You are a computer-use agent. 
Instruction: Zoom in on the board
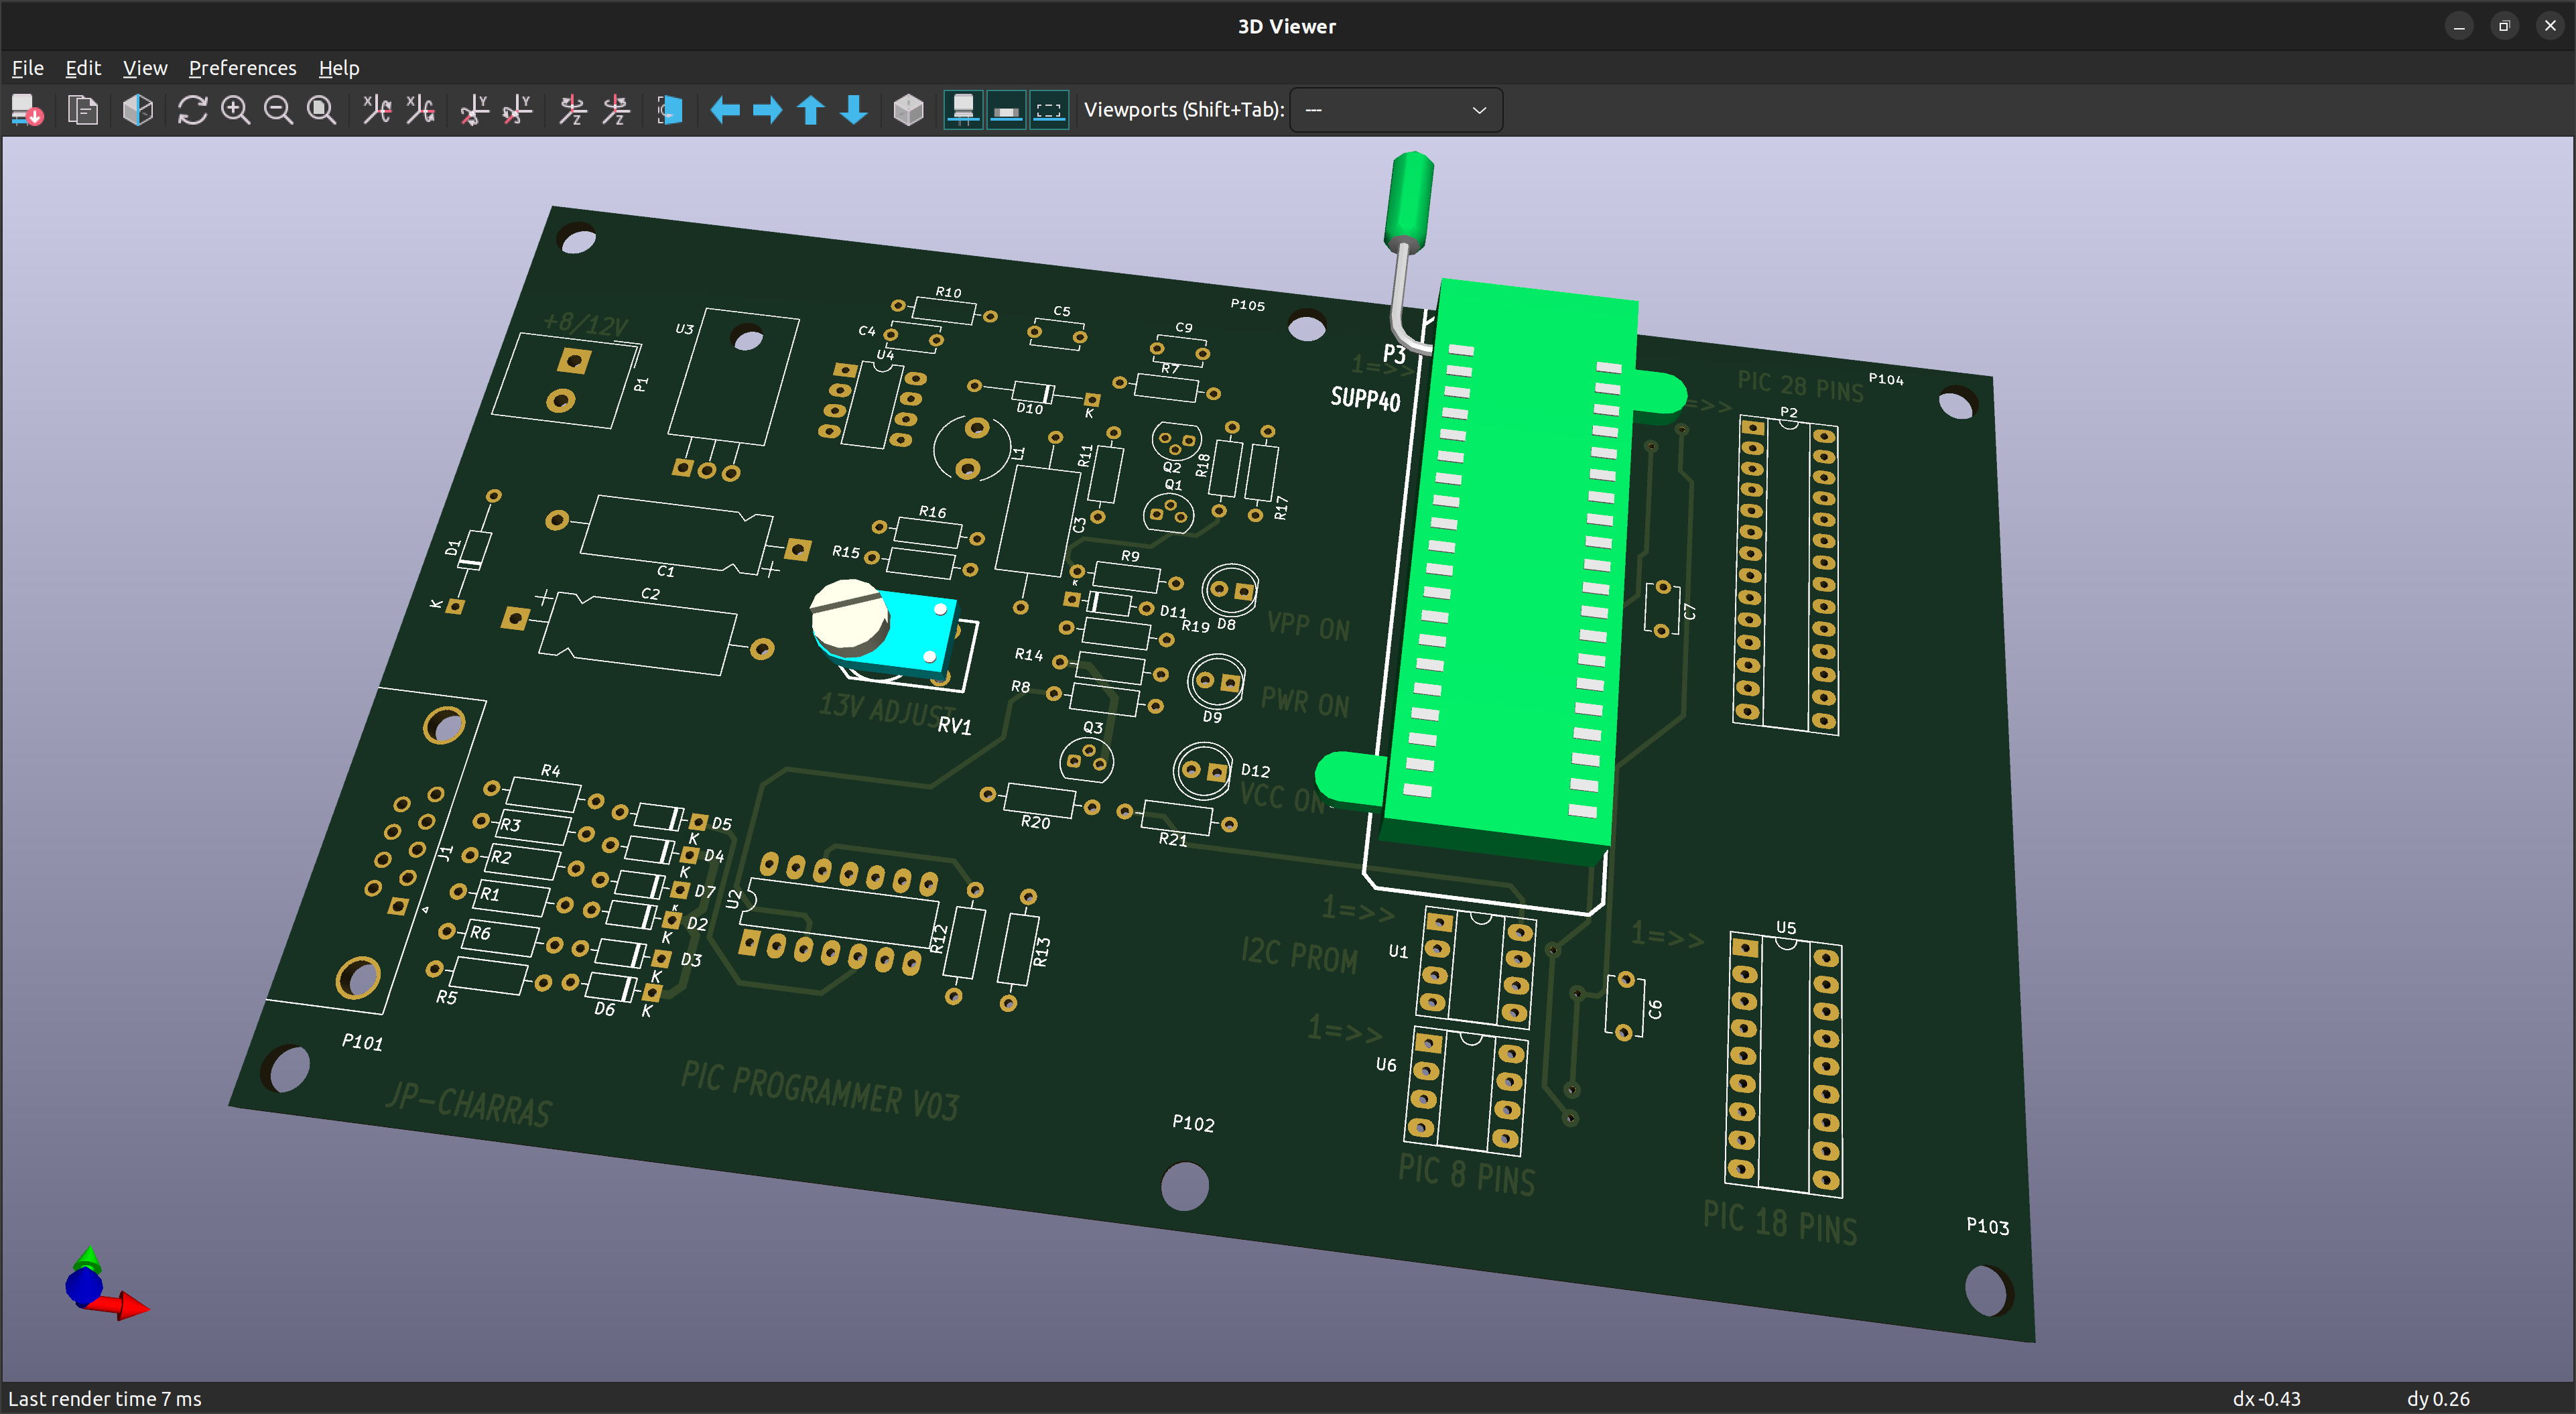pos(236,110)
